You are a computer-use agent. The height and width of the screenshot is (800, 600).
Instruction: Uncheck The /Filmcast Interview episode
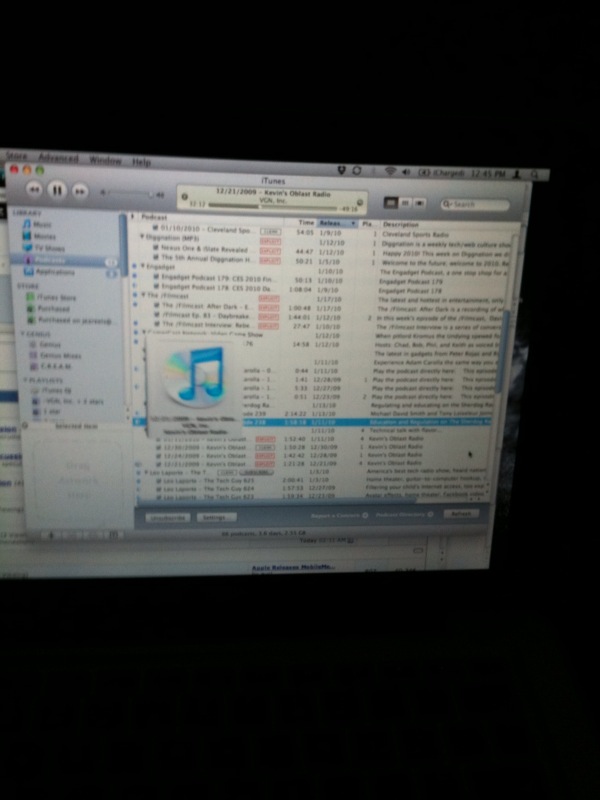tap(157, 324)
